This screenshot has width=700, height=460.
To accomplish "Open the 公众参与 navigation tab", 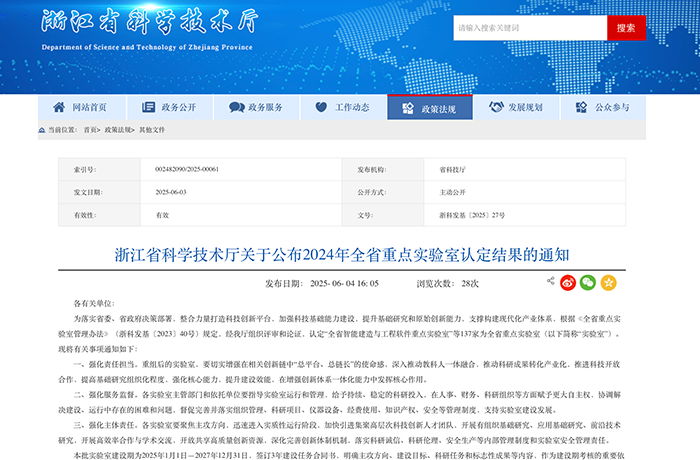I will [603, 108].
